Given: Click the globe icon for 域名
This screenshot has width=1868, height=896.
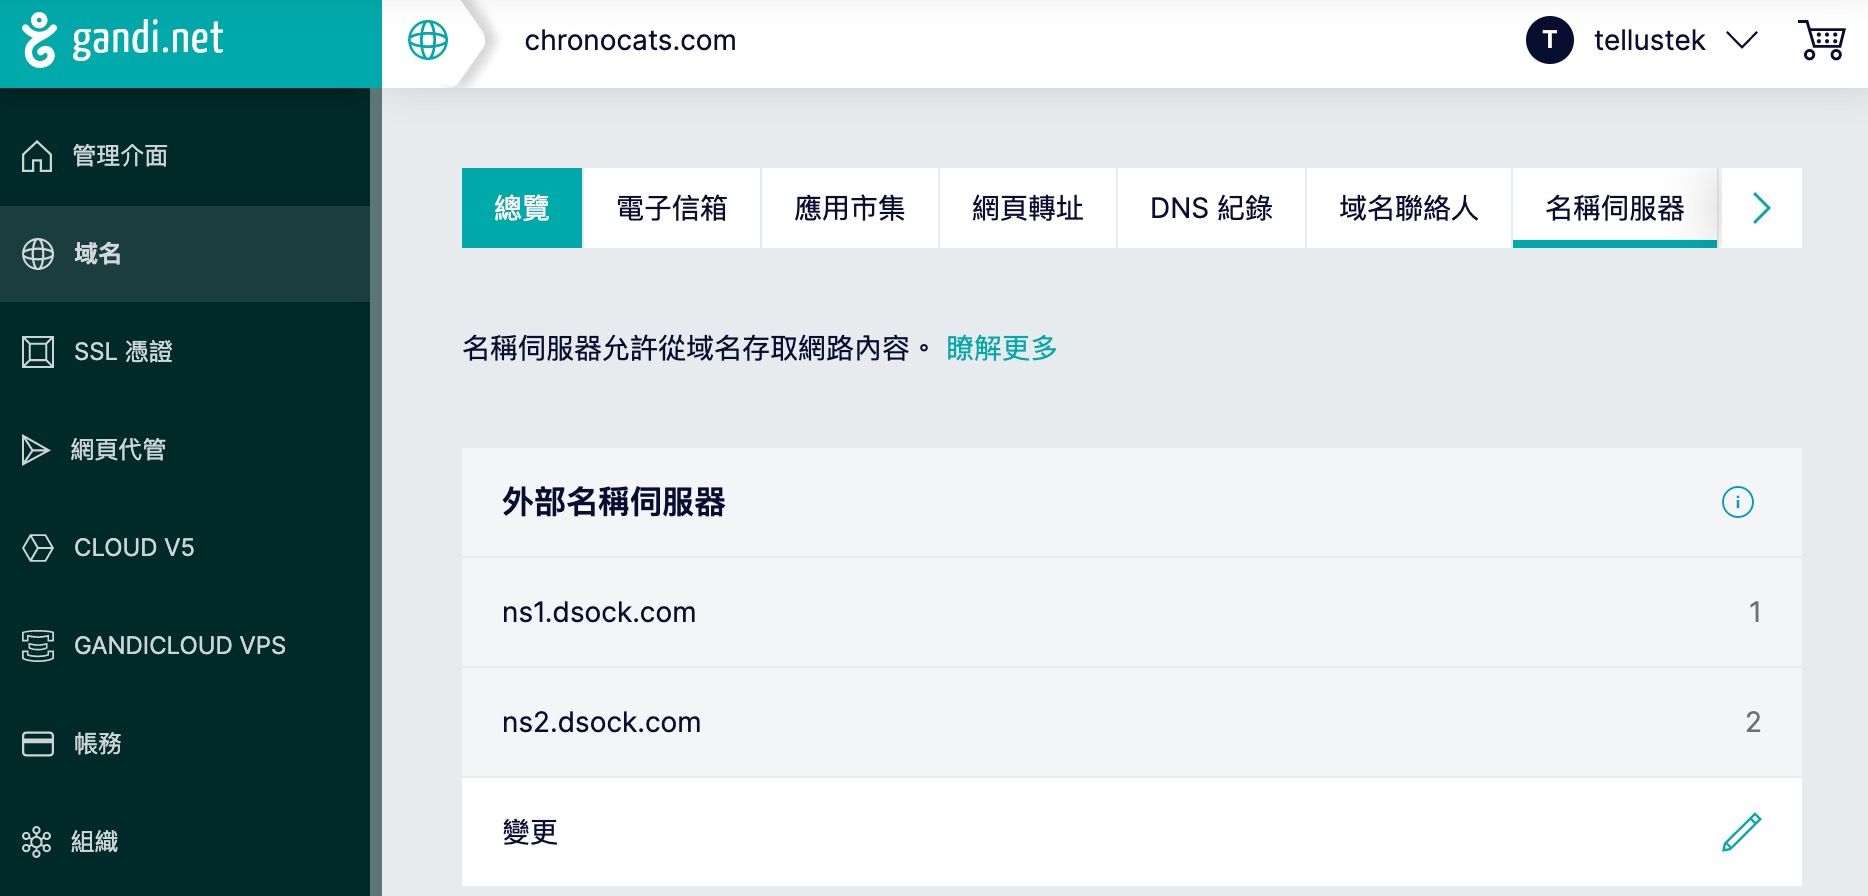Looking at the screenshot, I should pyautogui.click(x=38, y=254).
